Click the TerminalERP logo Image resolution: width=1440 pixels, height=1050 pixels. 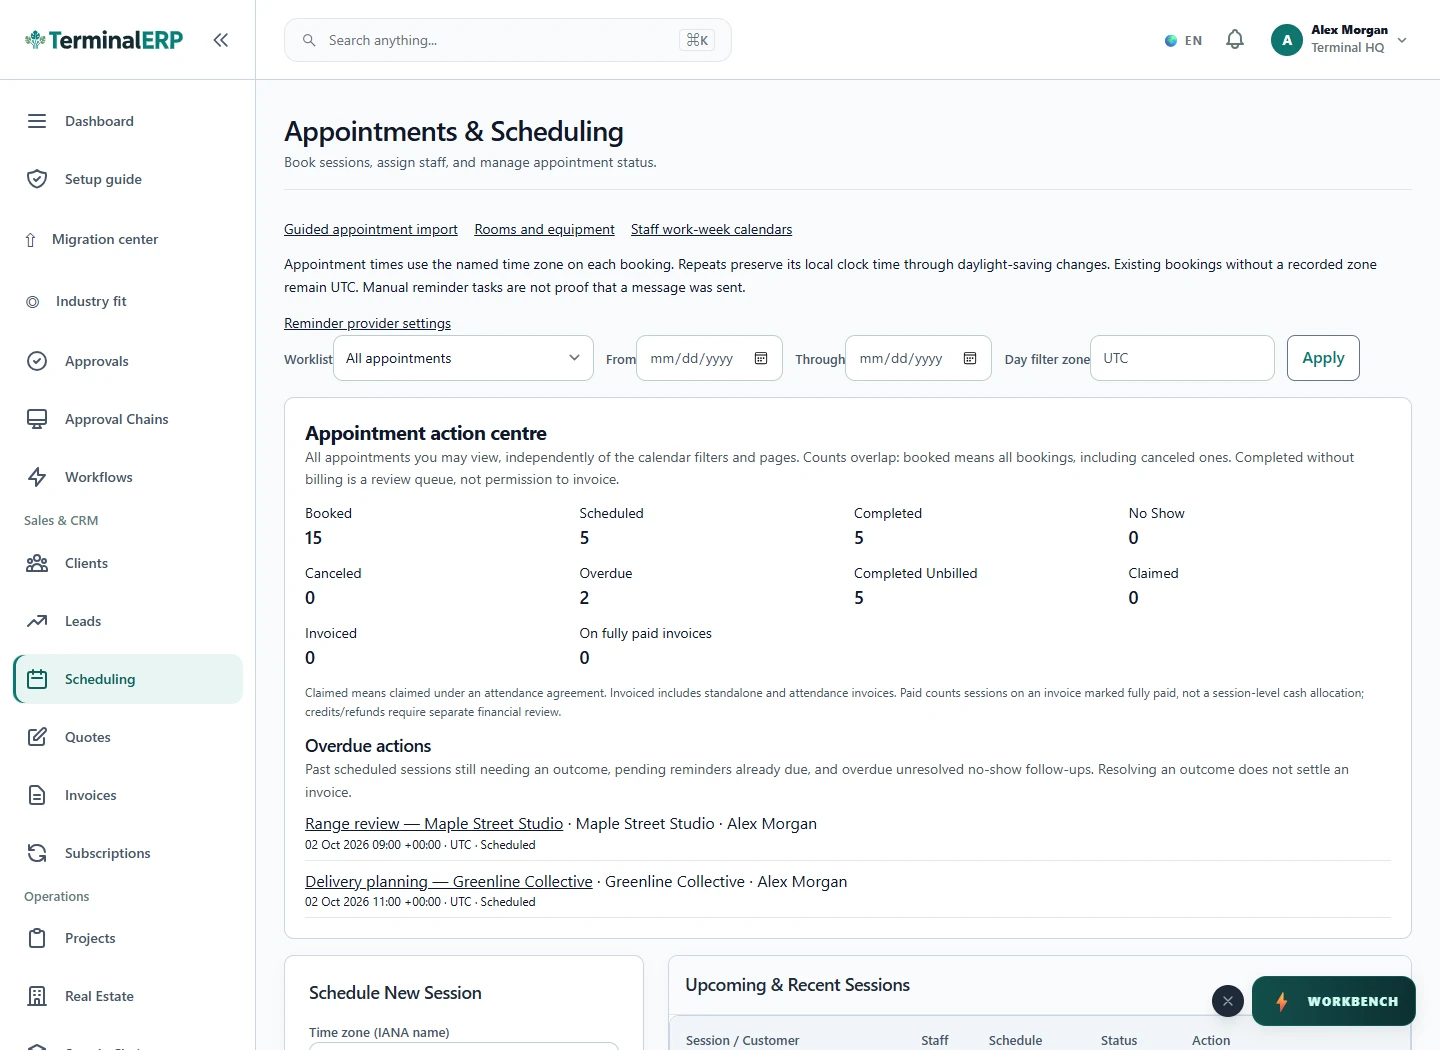click(104, 40)
